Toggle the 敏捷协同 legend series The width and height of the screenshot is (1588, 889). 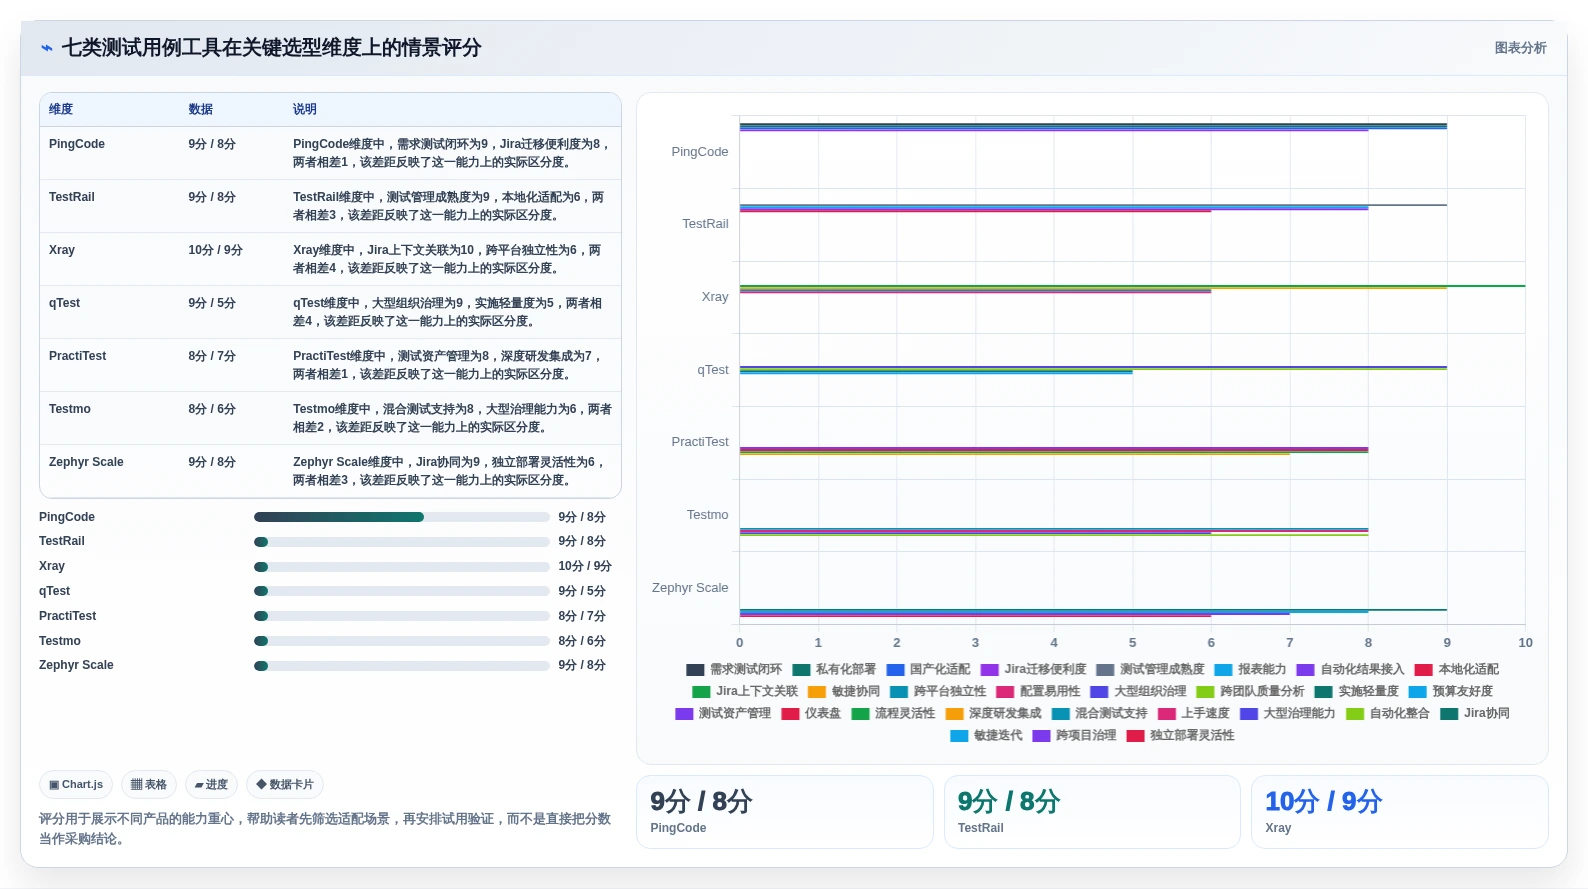click(844, 692)
